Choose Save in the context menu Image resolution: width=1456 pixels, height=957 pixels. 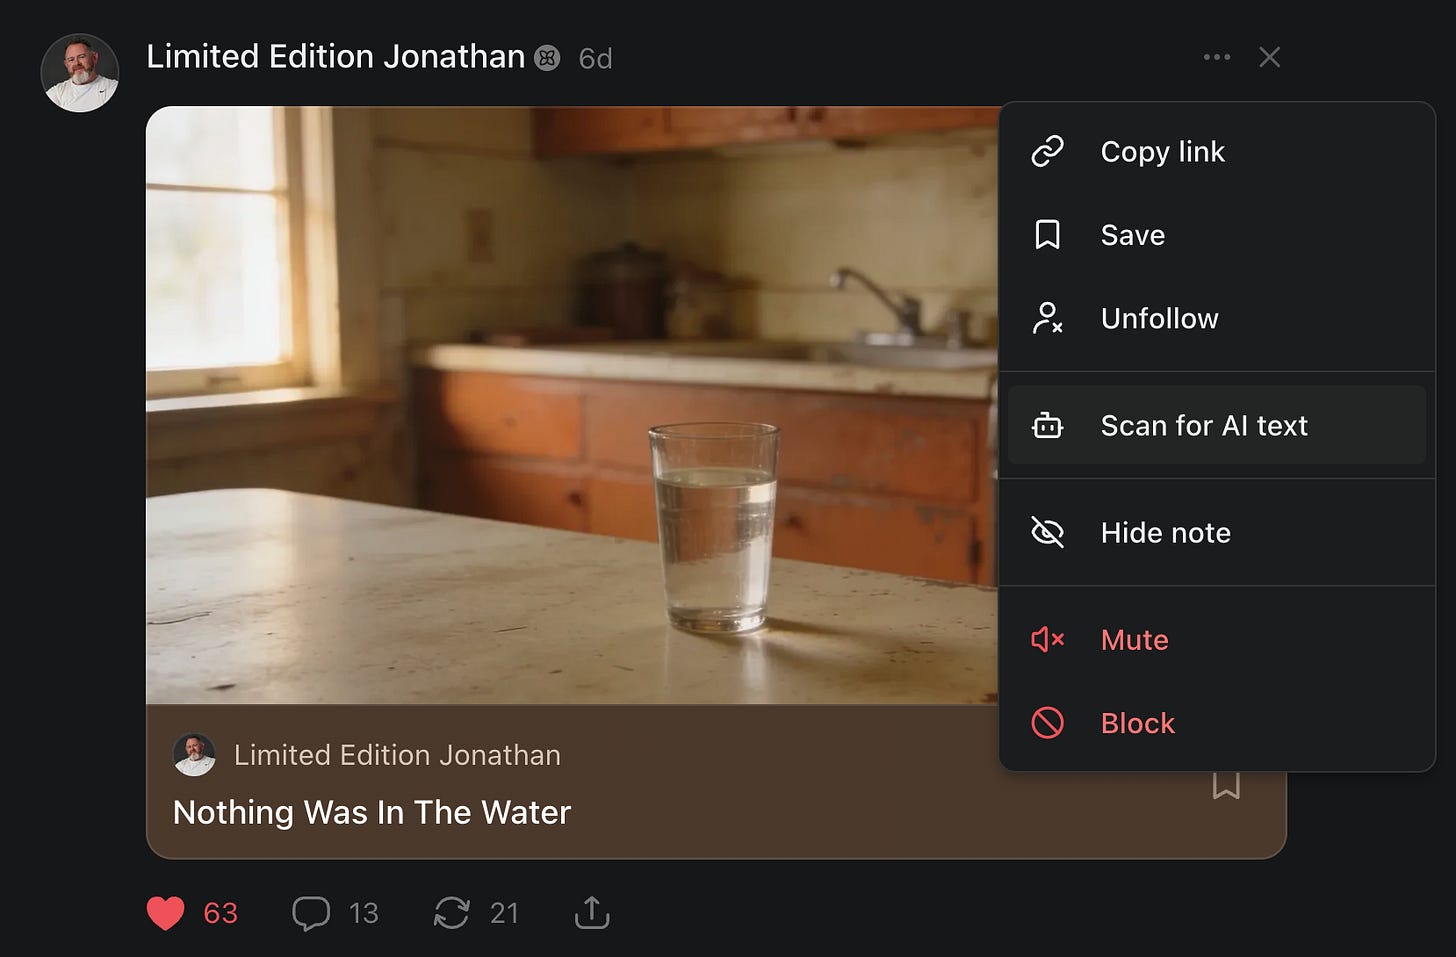(x=1217, y=235)
